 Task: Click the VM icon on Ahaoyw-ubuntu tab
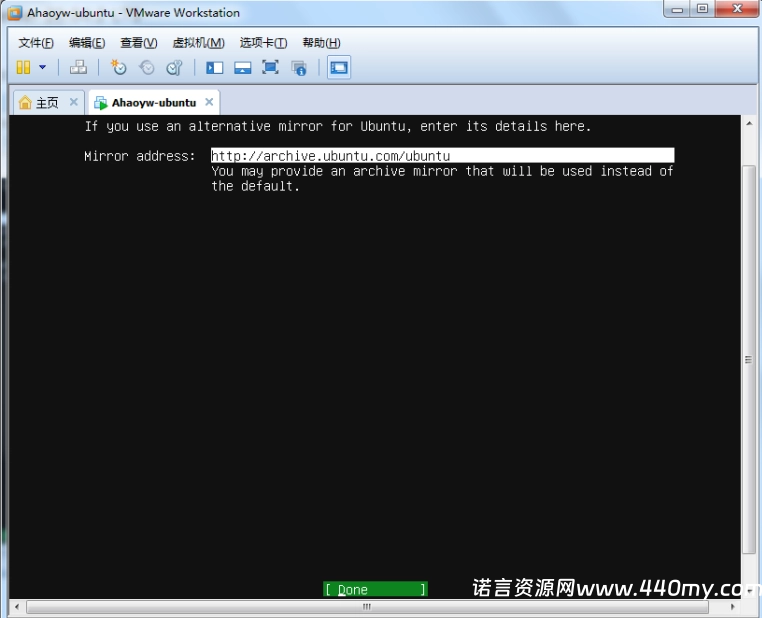[101, 103]
